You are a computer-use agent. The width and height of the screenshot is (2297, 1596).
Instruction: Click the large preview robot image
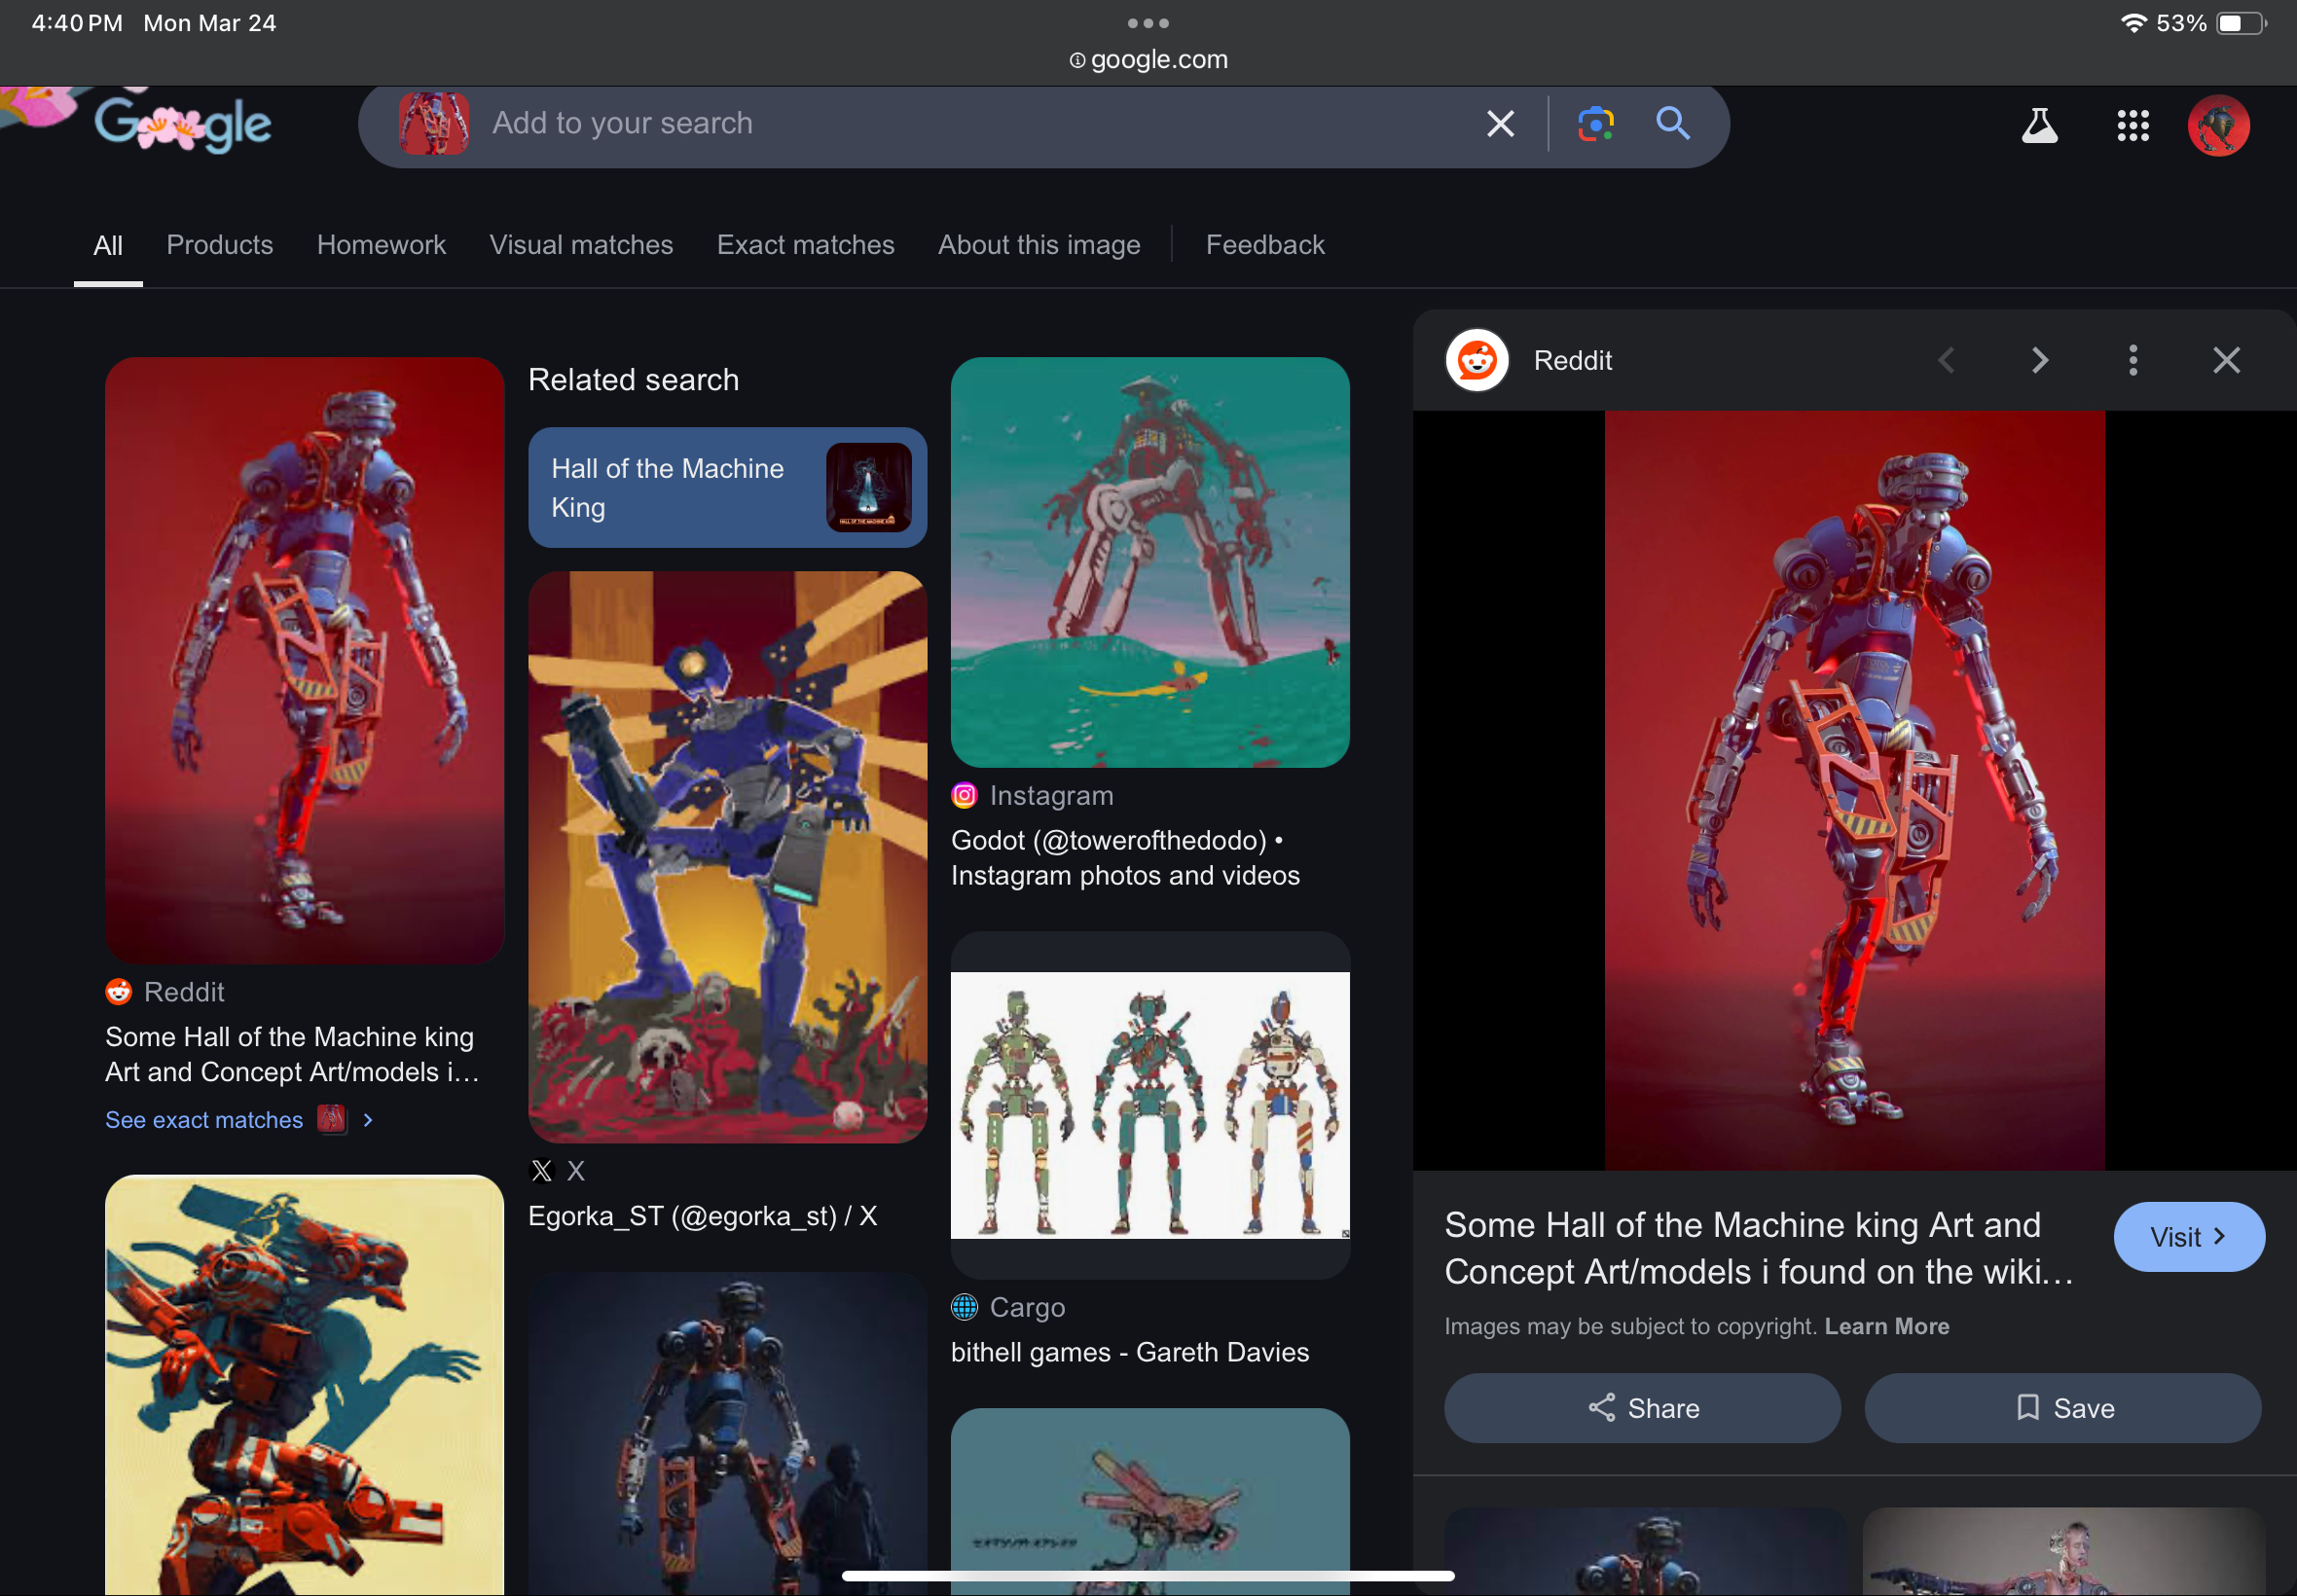pyautogui.click(x=1854, y=790)
